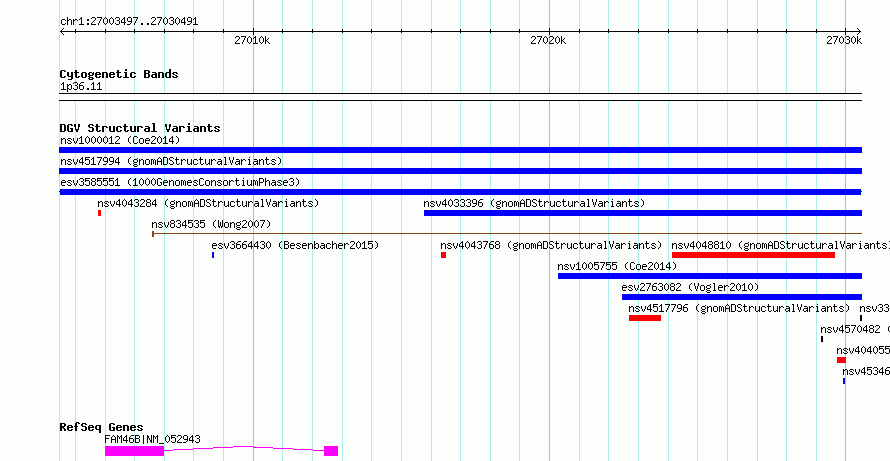Click the small red marker under nsv4043768

[443, 255]
